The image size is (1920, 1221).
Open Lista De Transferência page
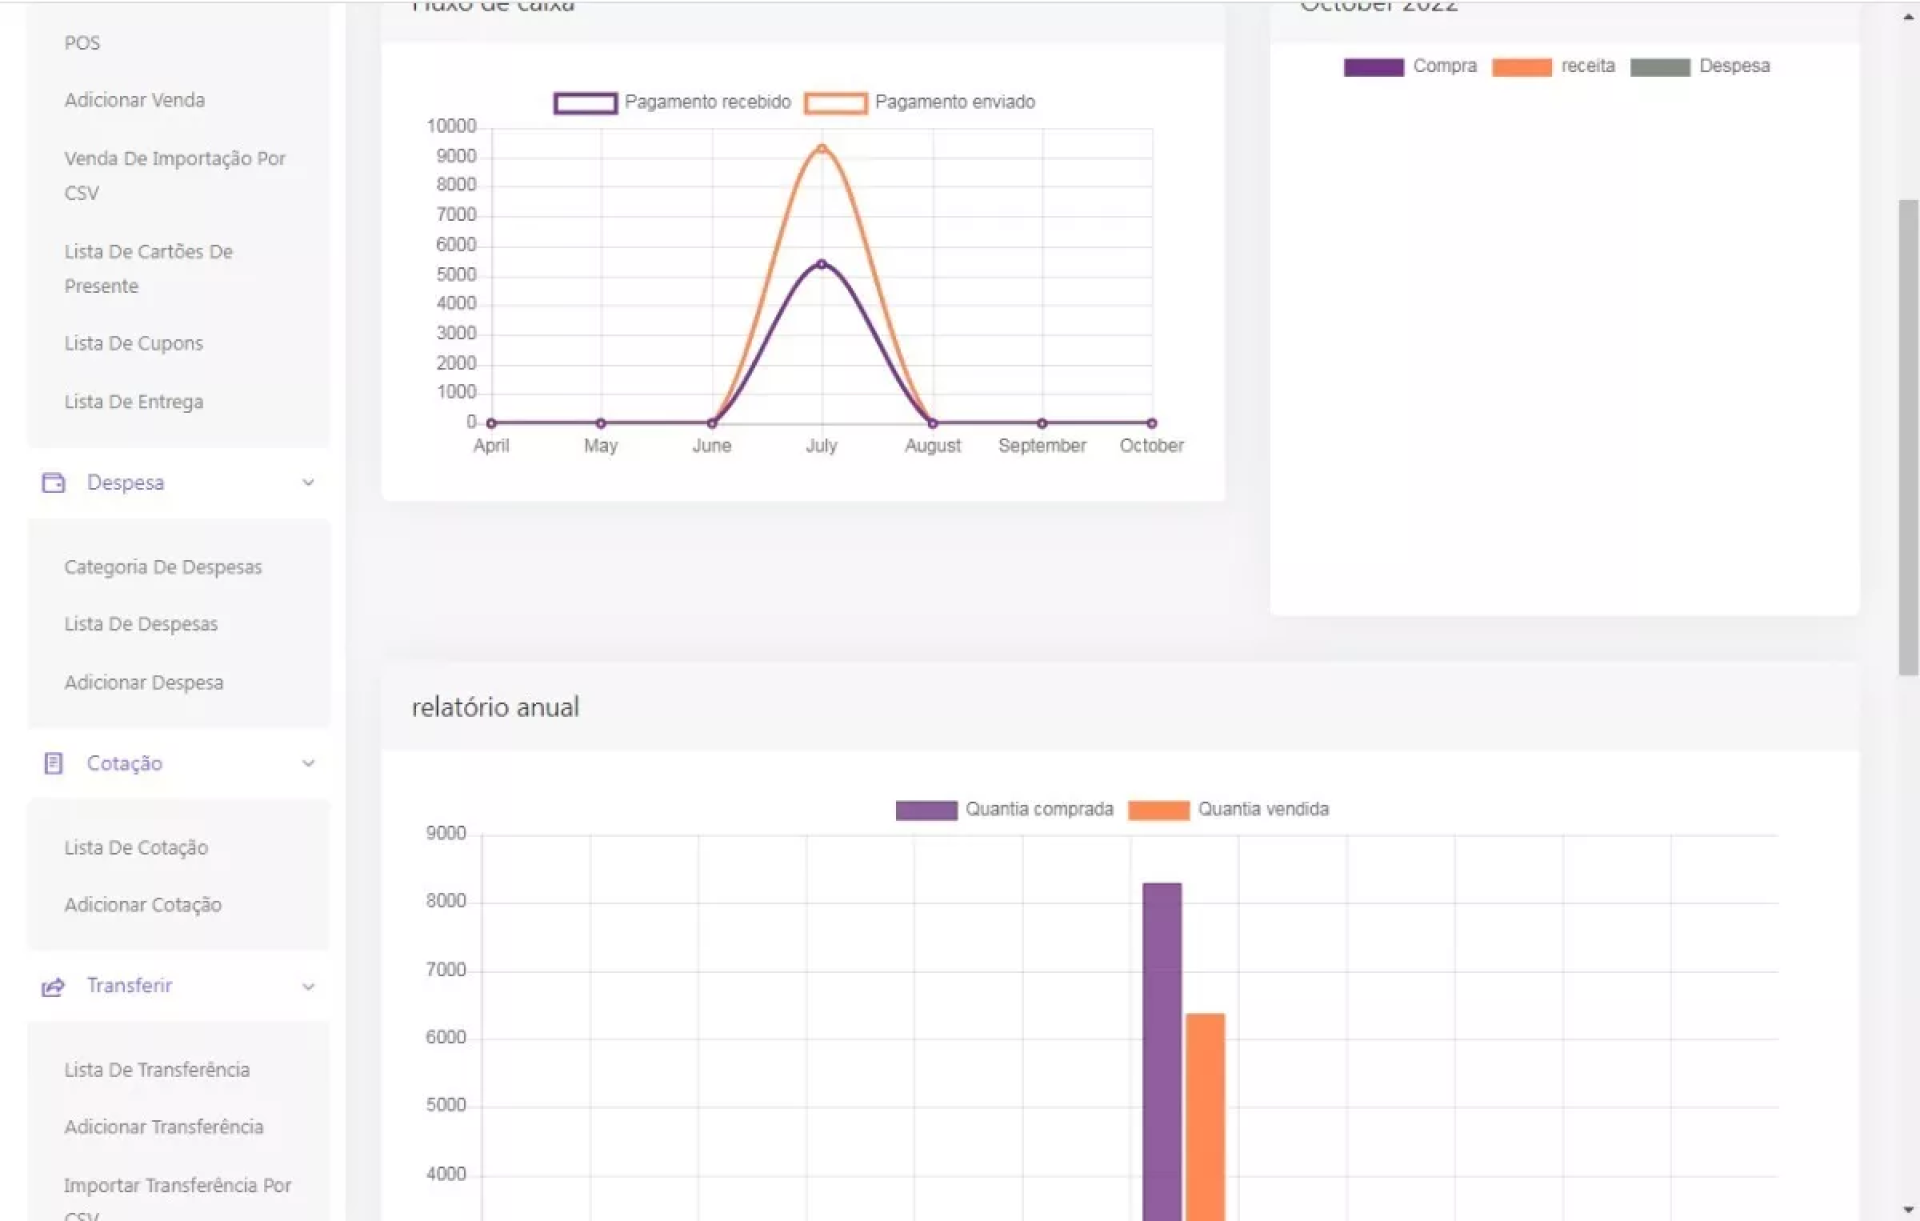point(157,1070)
